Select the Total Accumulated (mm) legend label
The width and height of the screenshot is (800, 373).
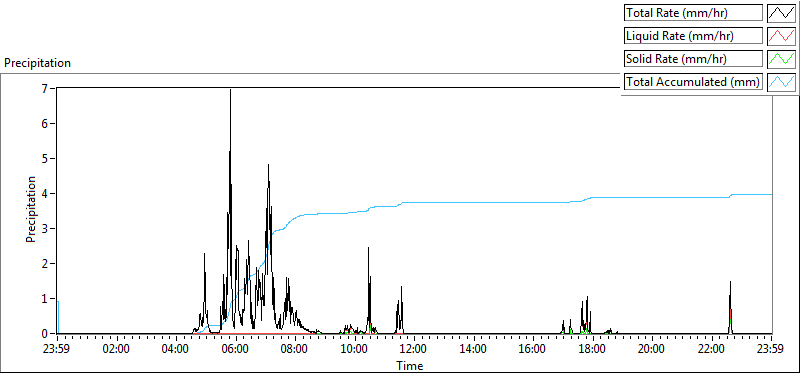pyautogui.click(x=693, y=82)
